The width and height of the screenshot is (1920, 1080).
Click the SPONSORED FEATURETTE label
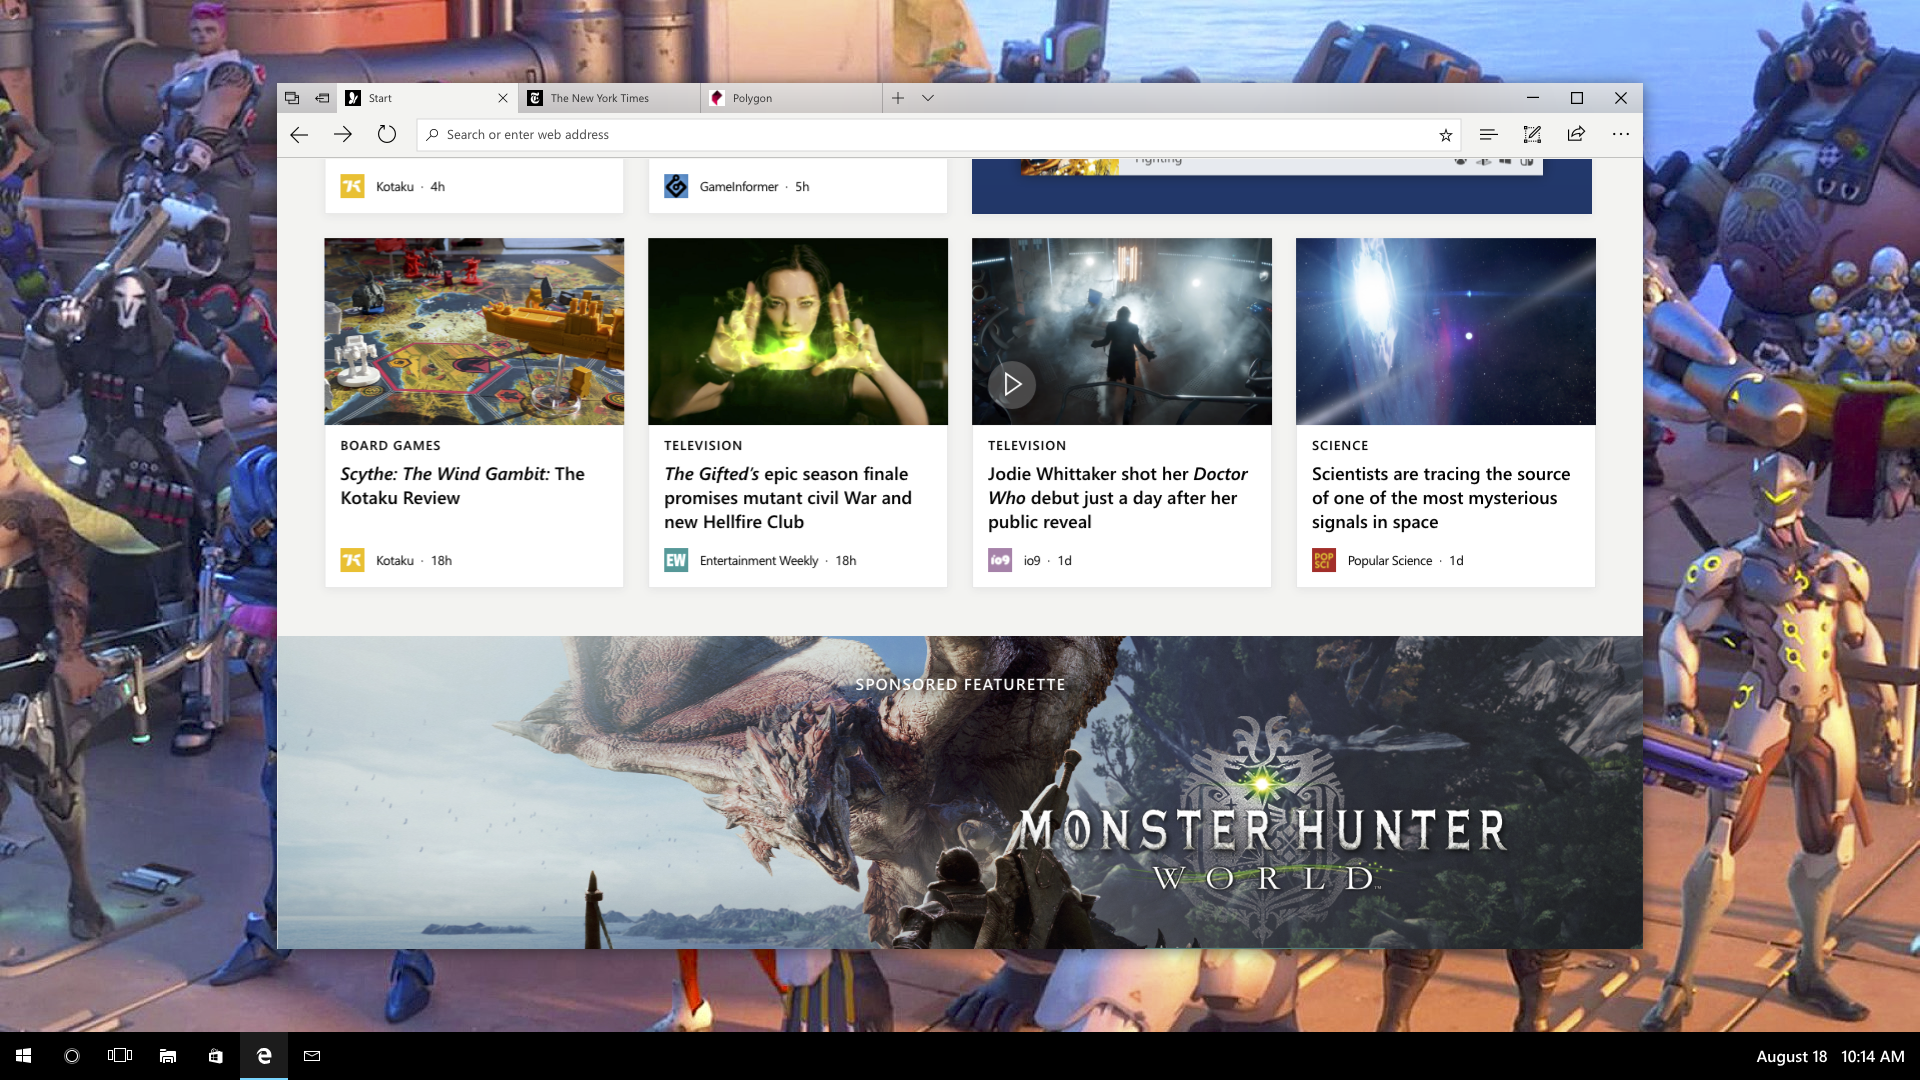[960, 685]
